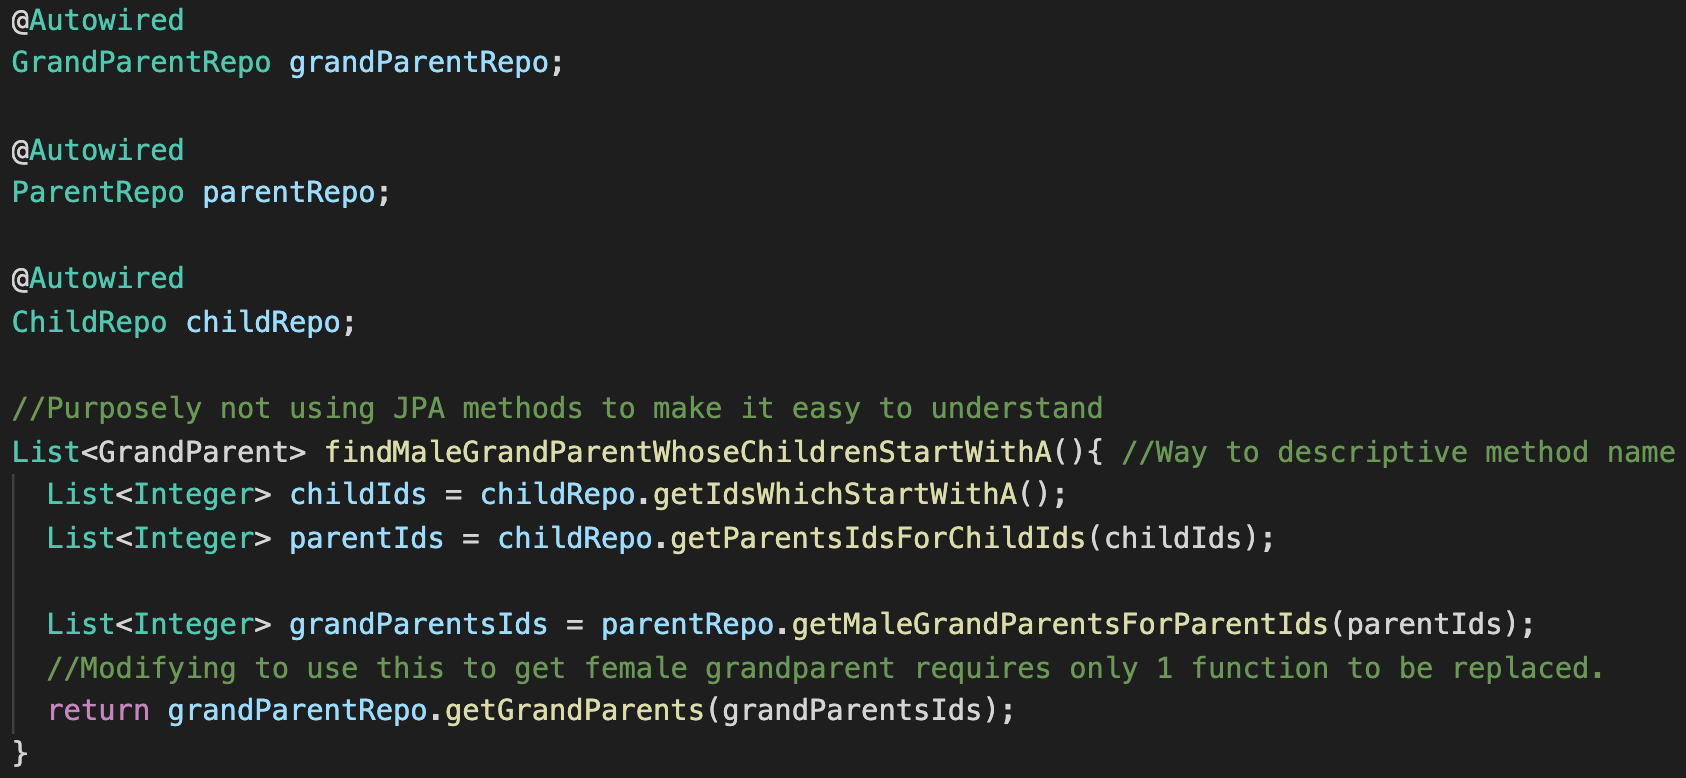Click method name findMaleGrandParentWhoseChildrenStartWithA
The width and height of the screenshot is (1686, 778).
(x=688, y=452)
